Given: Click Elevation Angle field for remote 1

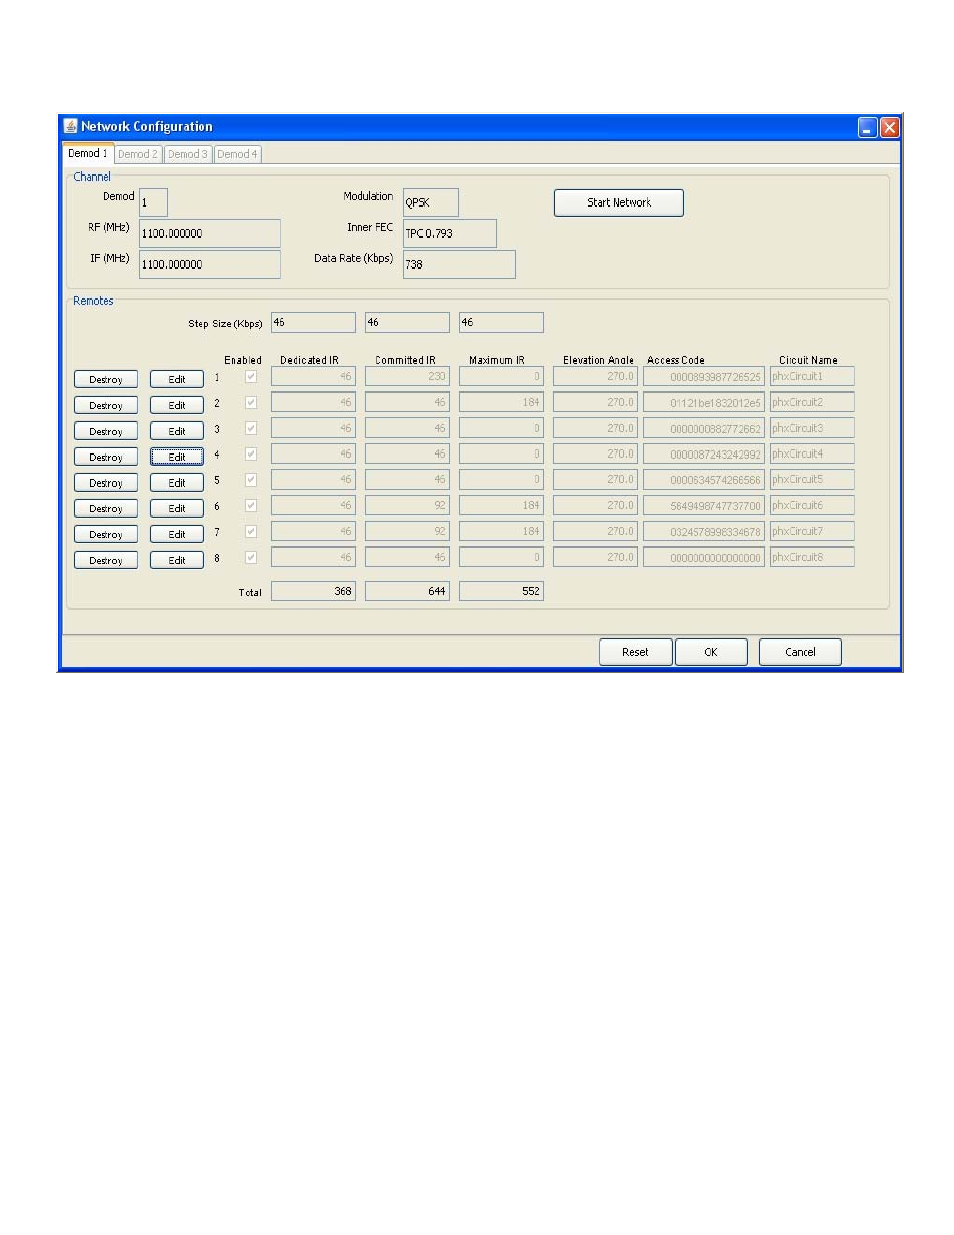Looking at the screenshot, I should (595, 377).
